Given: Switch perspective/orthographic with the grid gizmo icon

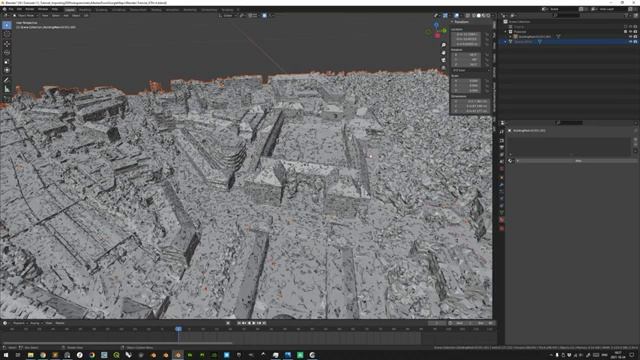Looking at the screenshot, I should click(444, 68).
